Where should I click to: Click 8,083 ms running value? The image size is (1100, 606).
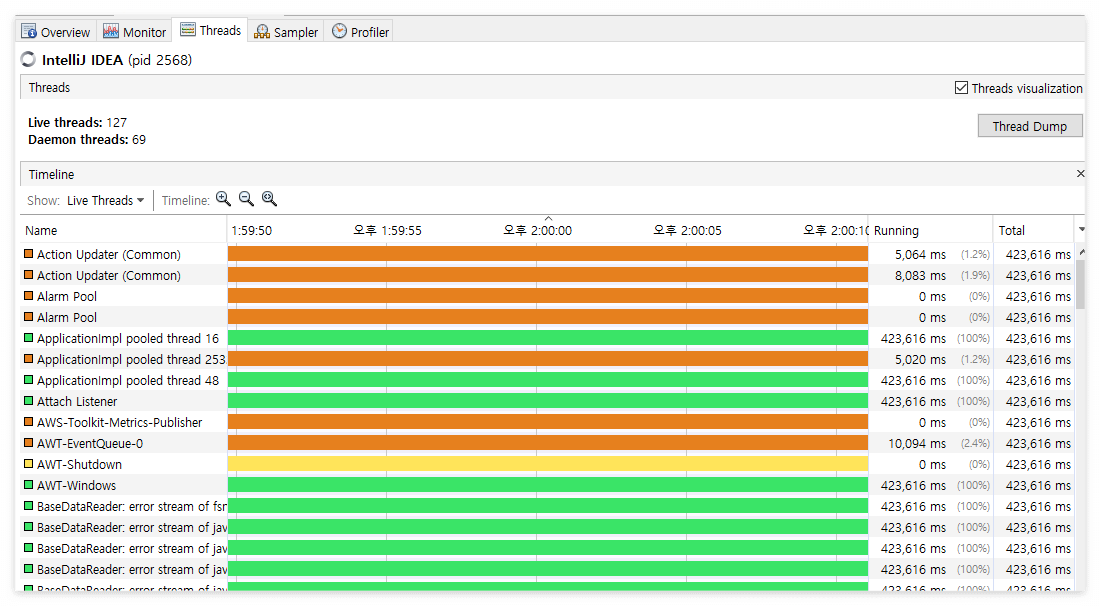(x=920, y=275)
